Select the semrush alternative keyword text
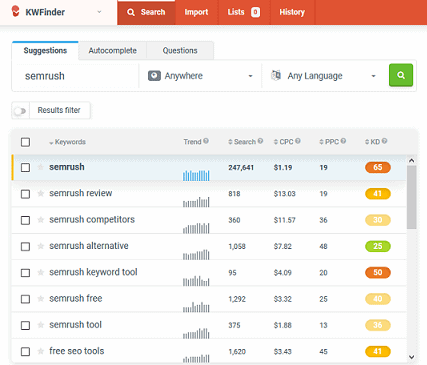 tap(89, 246)
